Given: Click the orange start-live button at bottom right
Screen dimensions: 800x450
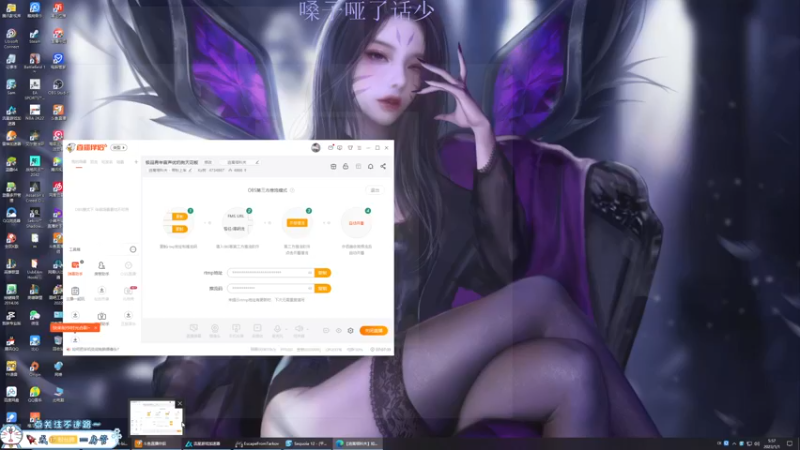Looking at the screenshot, I should 373,331.
